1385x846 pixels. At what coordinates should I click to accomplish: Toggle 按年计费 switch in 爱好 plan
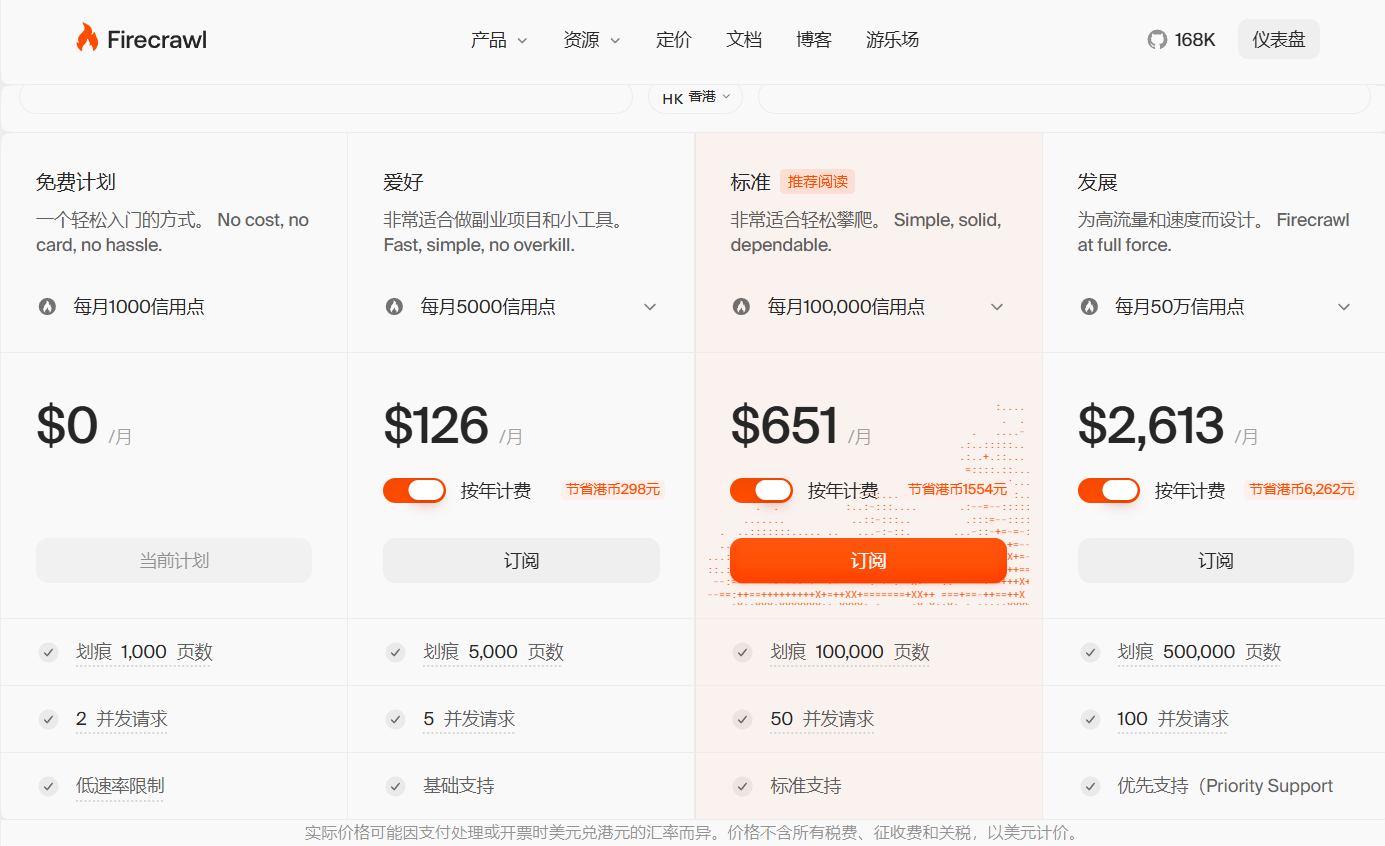tap(414, 490)
